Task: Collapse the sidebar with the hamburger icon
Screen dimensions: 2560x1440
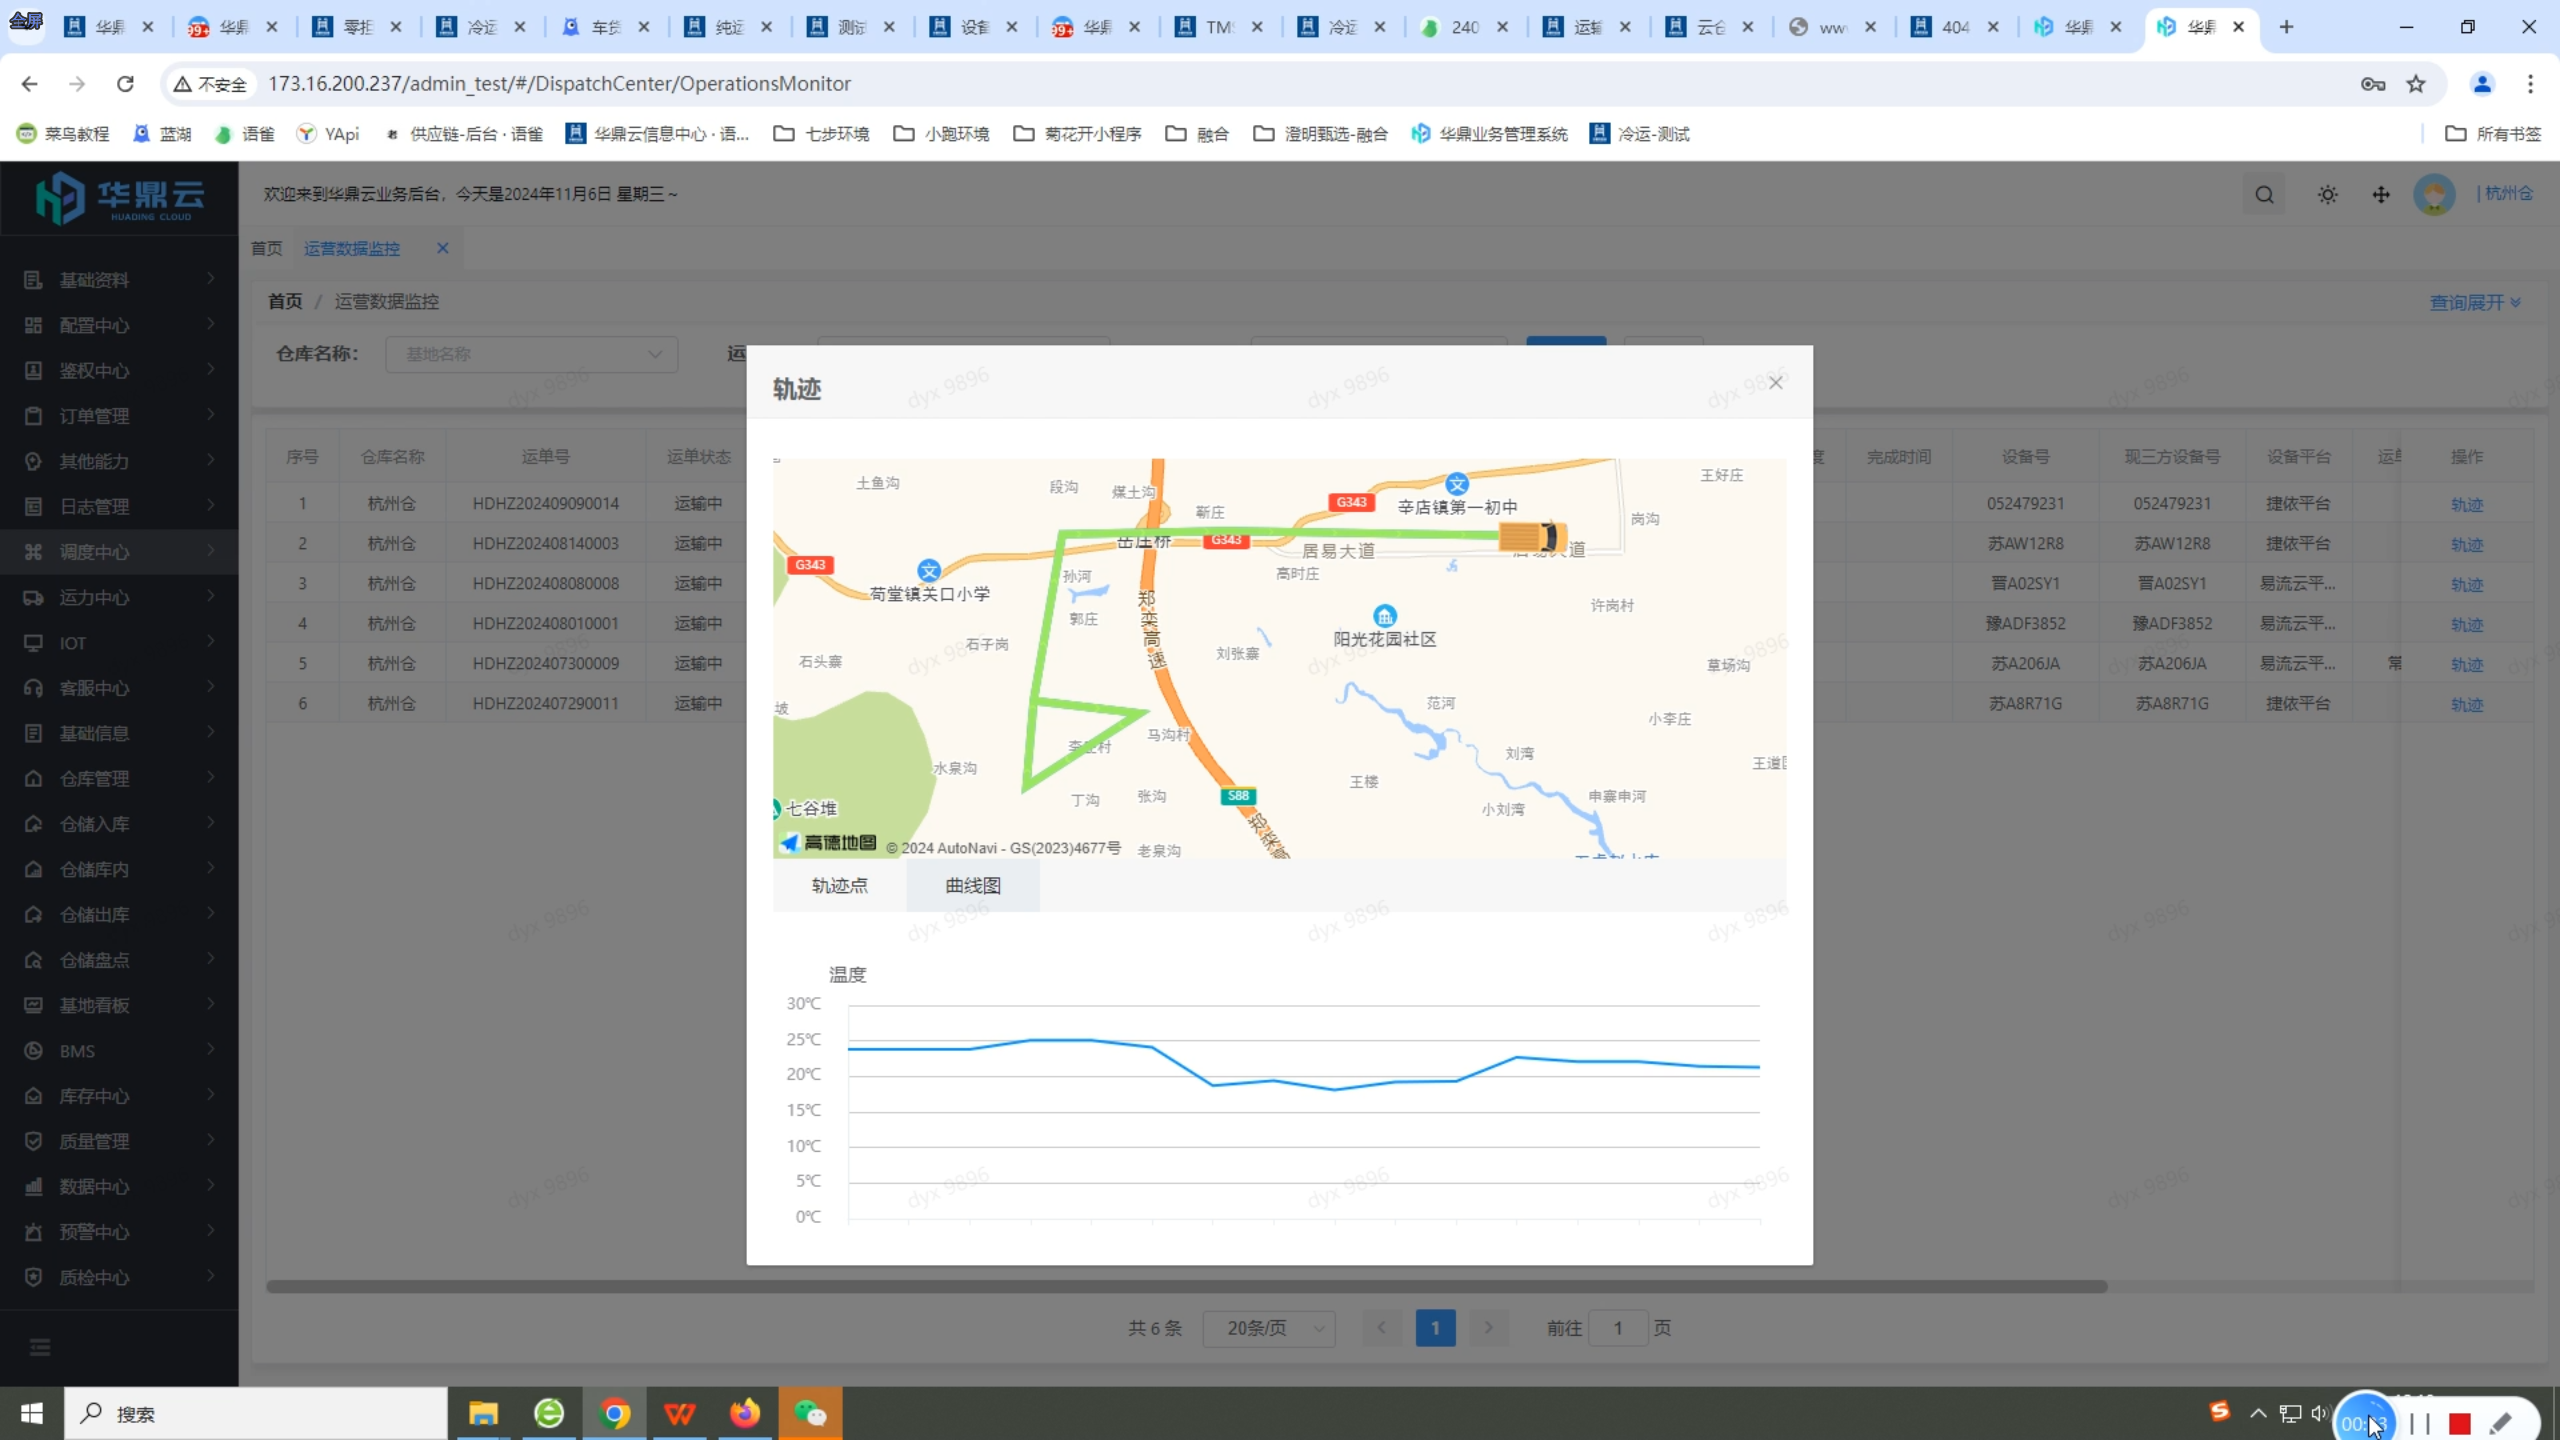Action: (x=40, y=1348)
